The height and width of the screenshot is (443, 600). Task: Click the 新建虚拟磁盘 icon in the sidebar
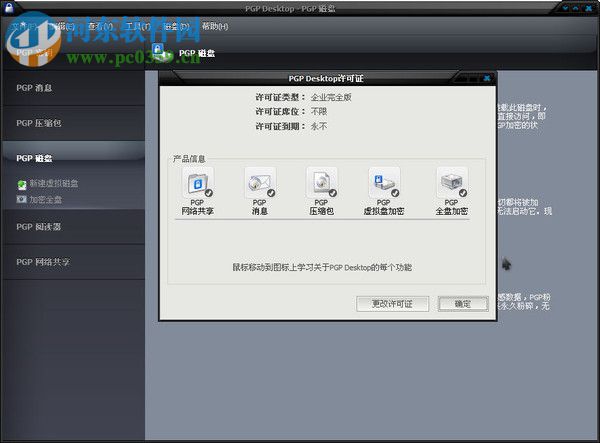22,185
